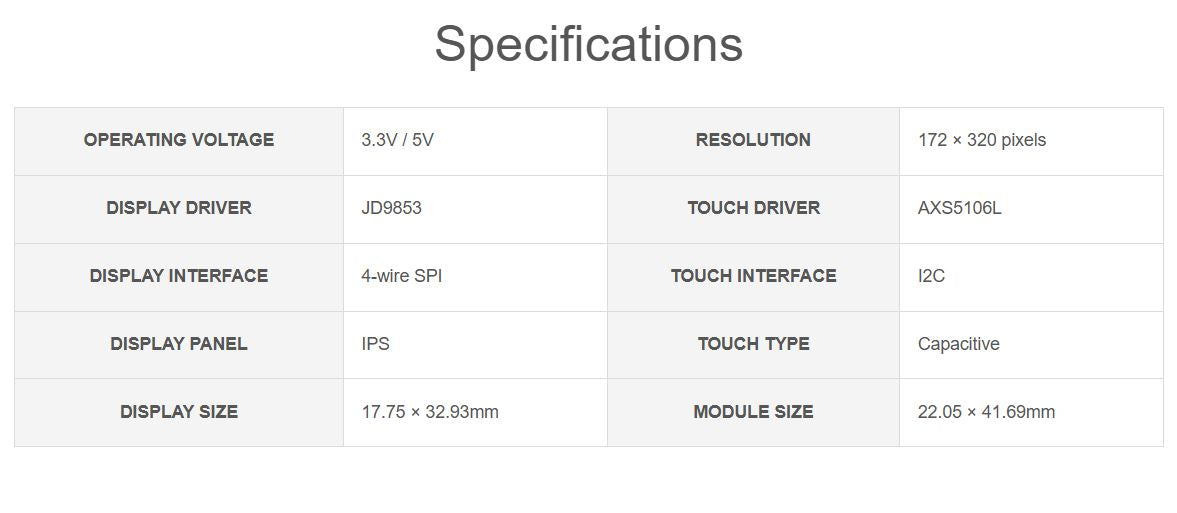
Task: Select the Display Interface label cell
Action: pyautogui.click(x=179, y=276)
